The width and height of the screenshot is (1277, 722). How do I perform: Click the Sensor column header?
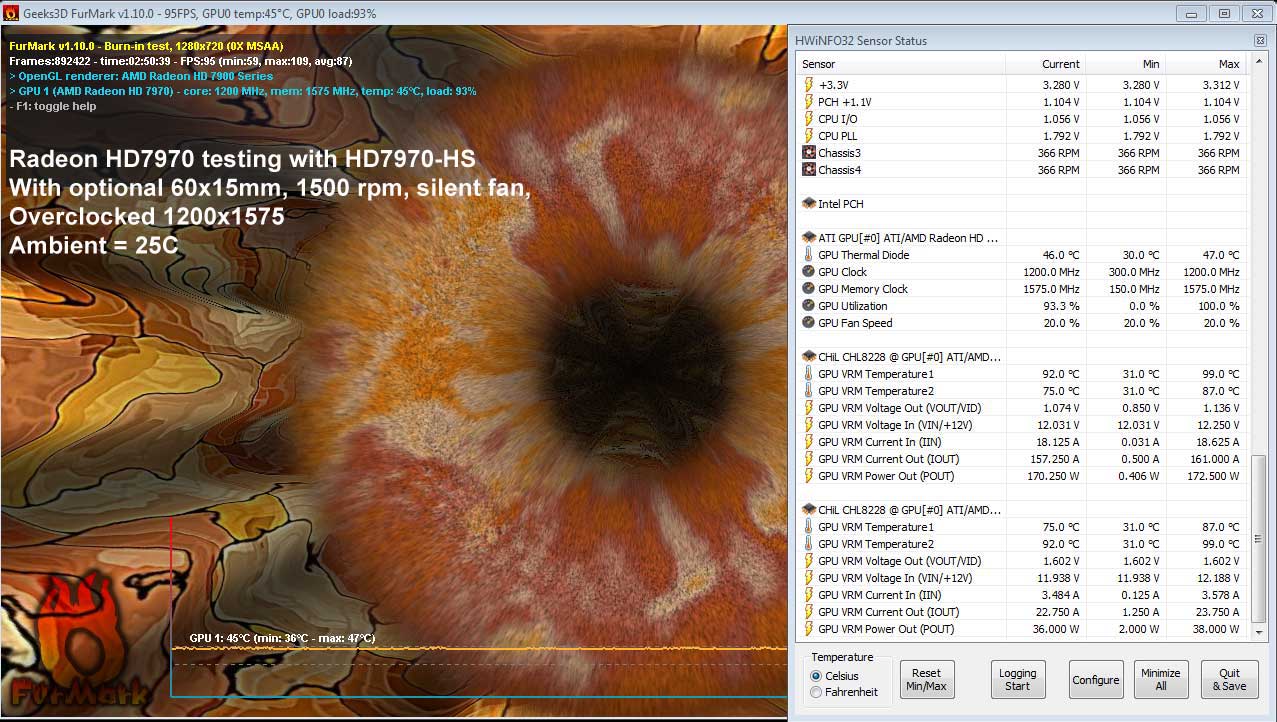click(x=900, y=64)
